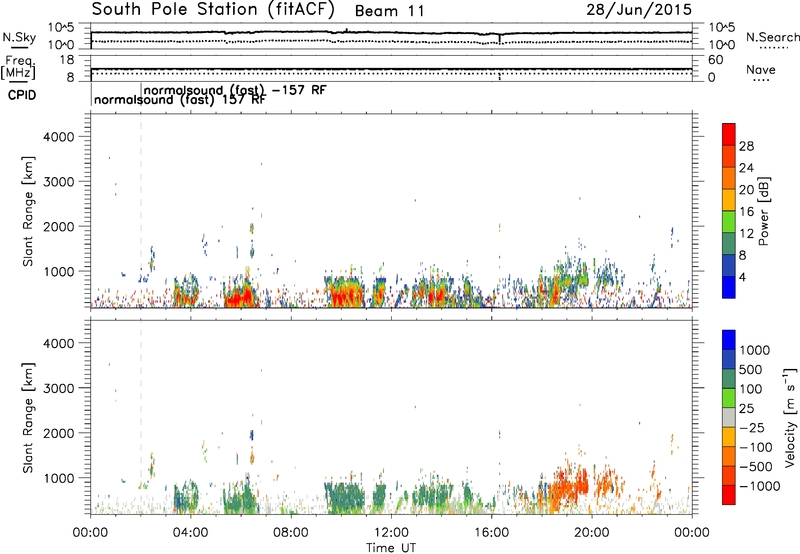The image size is (800, 554).
Task: Select the 'Freq. [MHz]' axis label
Action: pyautogui.click(x=18, y=68)
